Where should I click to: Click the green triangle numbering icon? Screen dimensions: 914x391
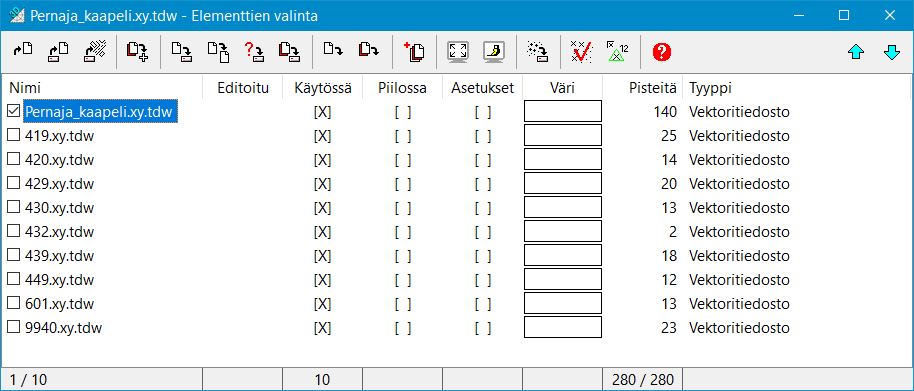pyautogui.click(x=617, y=52)
